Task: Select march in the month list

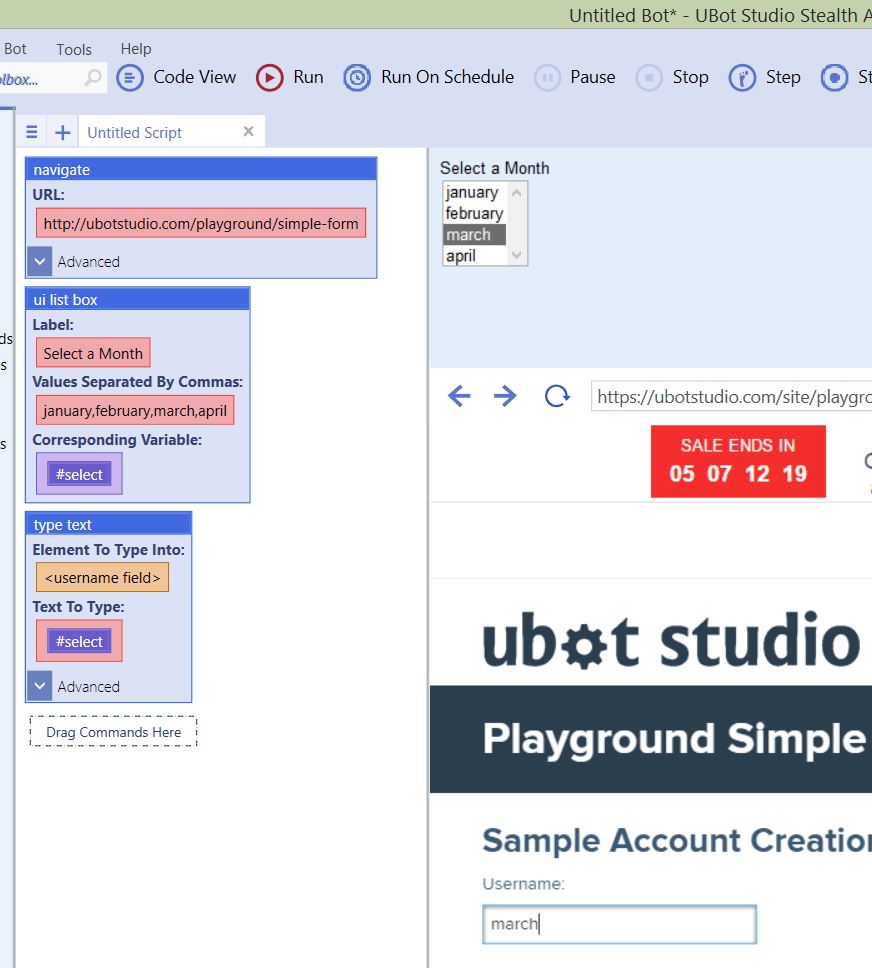Action: [474, 235]
